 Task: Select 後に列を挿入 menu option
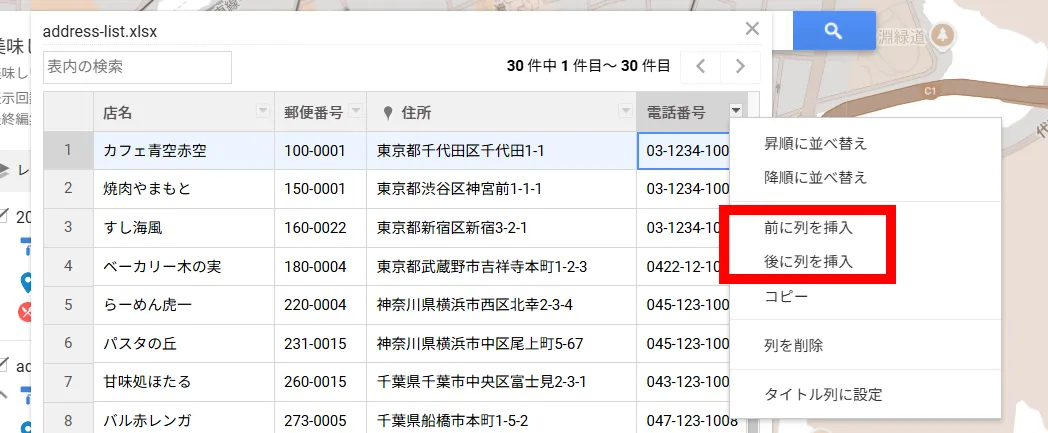tap(808, 262)
